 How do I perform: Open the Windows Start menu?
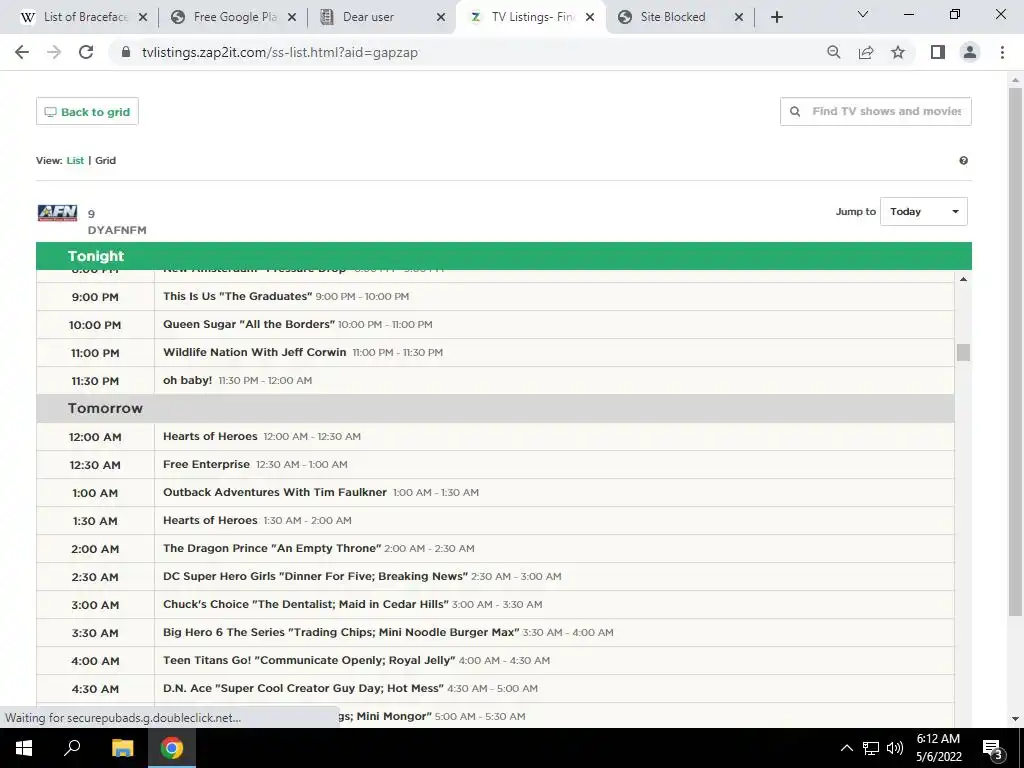(24, 748)
